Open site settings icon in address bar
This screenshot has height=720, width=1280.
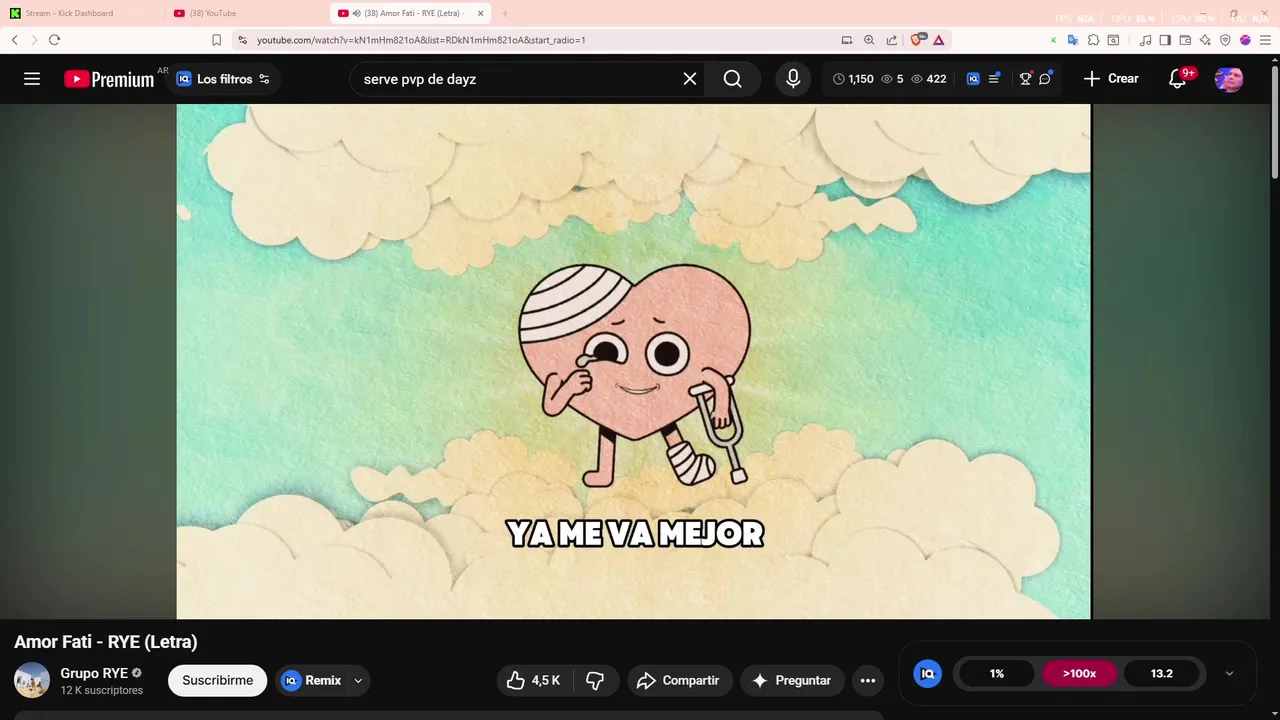click(242, 40)
